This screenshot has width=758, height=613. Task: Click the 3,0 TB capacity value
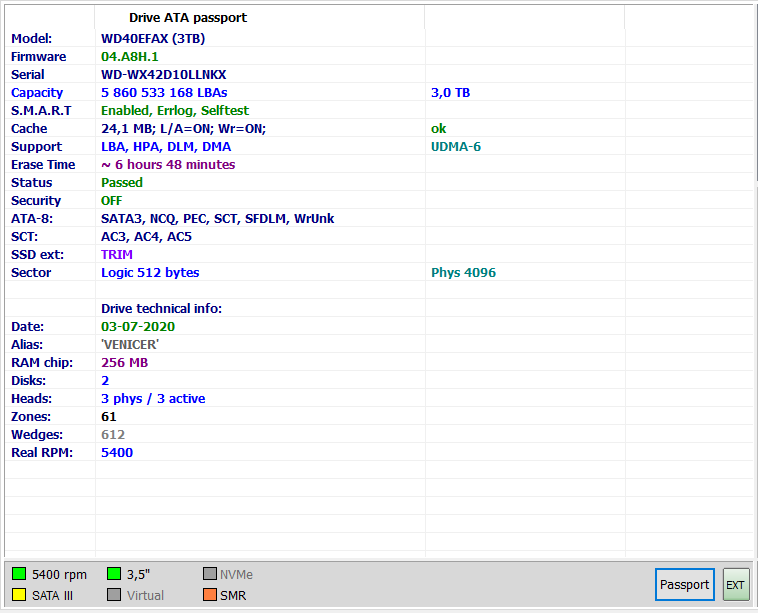[450, 92]
